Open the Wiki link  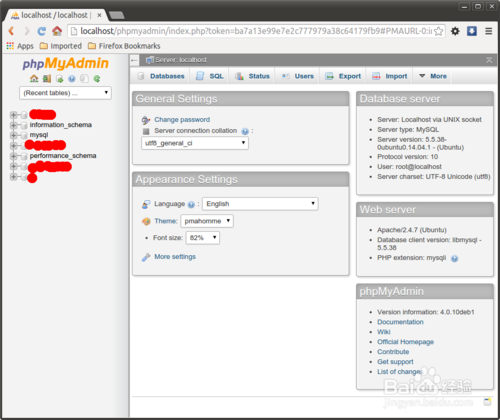pos(384,332)
